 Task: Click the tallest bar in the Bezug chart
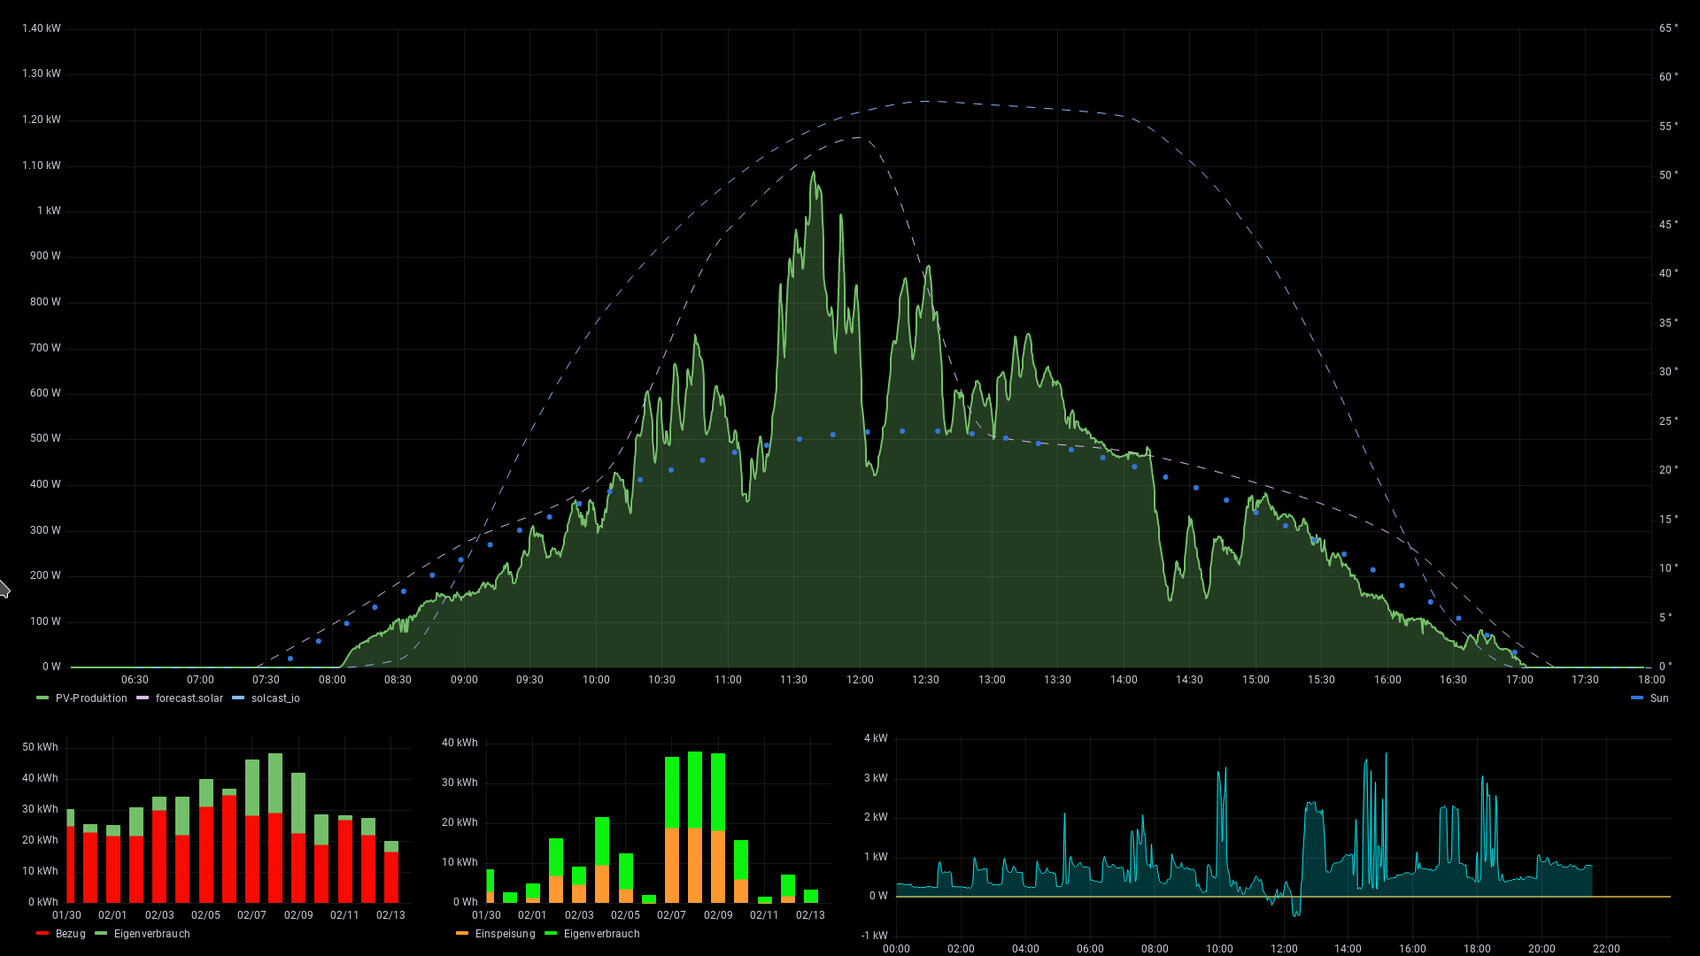(229, 848)
